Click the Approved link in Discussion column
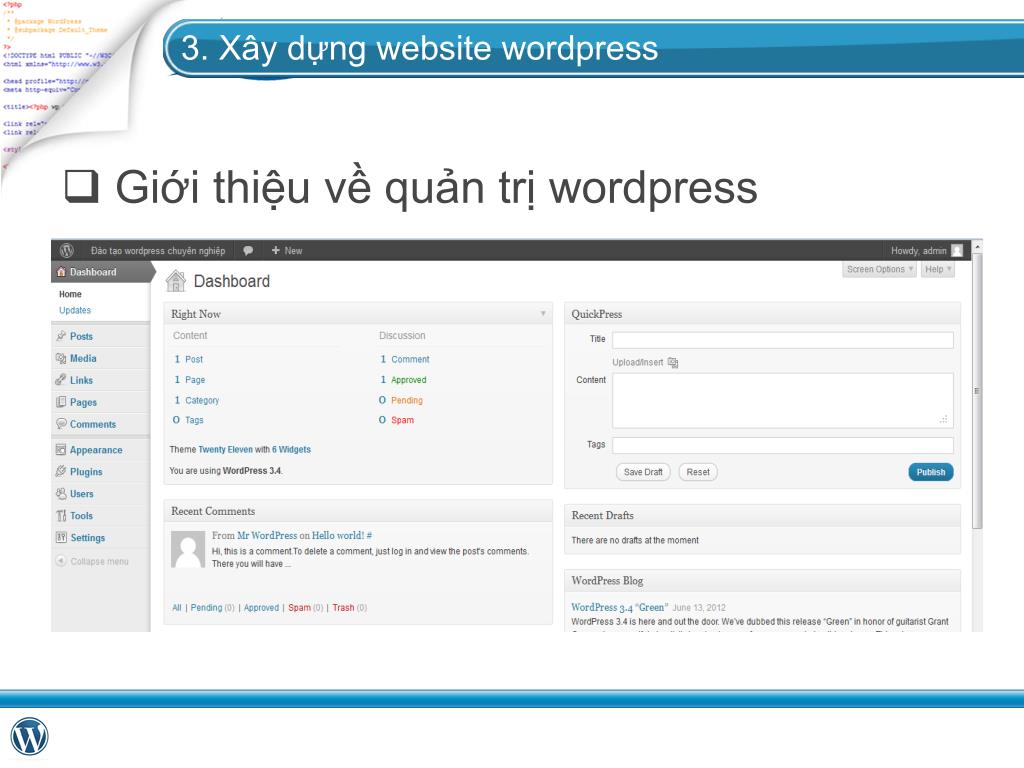Viewport: 1024px width, 768px height. 409,380
